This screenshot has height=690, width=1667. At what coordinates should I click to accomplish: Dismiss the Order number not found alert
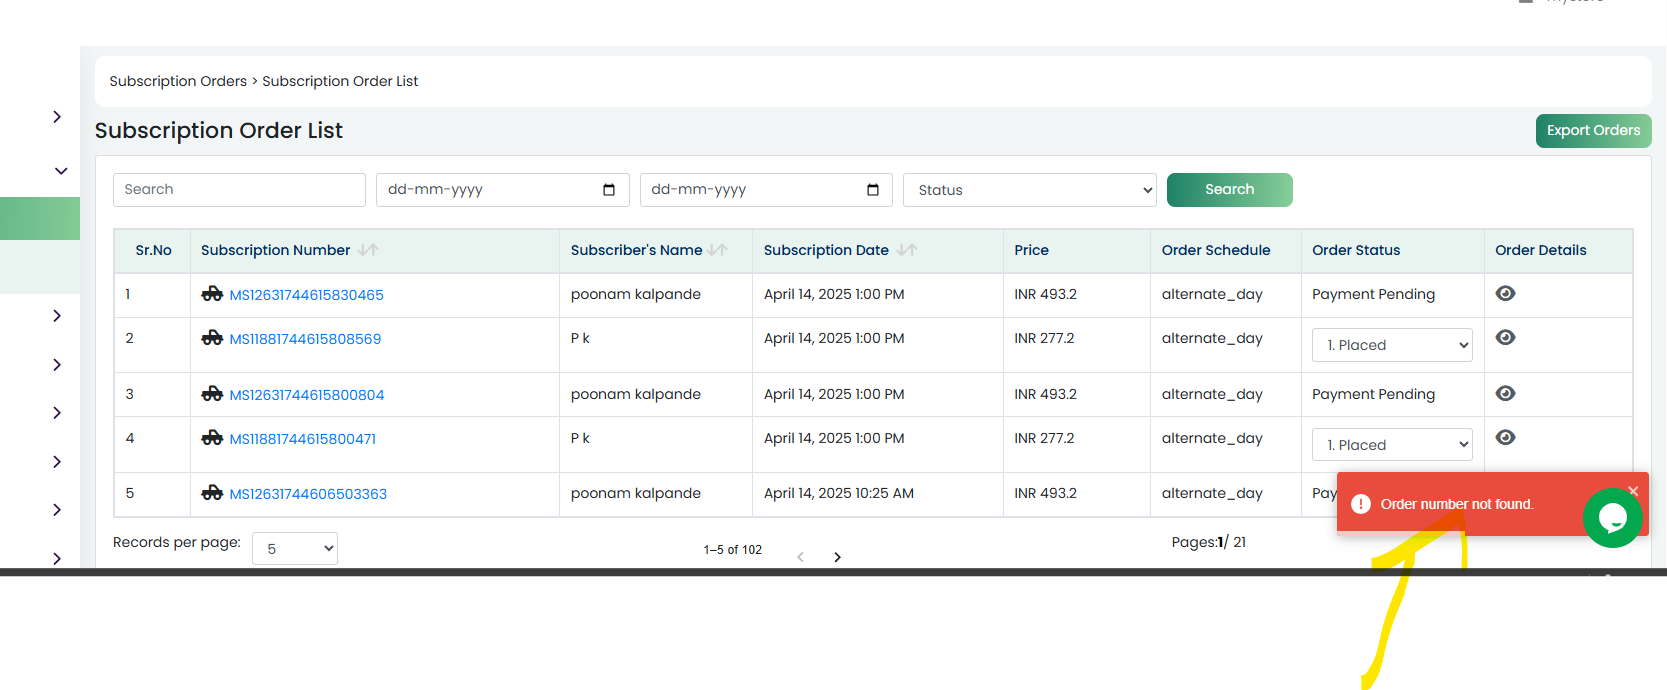click(1633, 490)
